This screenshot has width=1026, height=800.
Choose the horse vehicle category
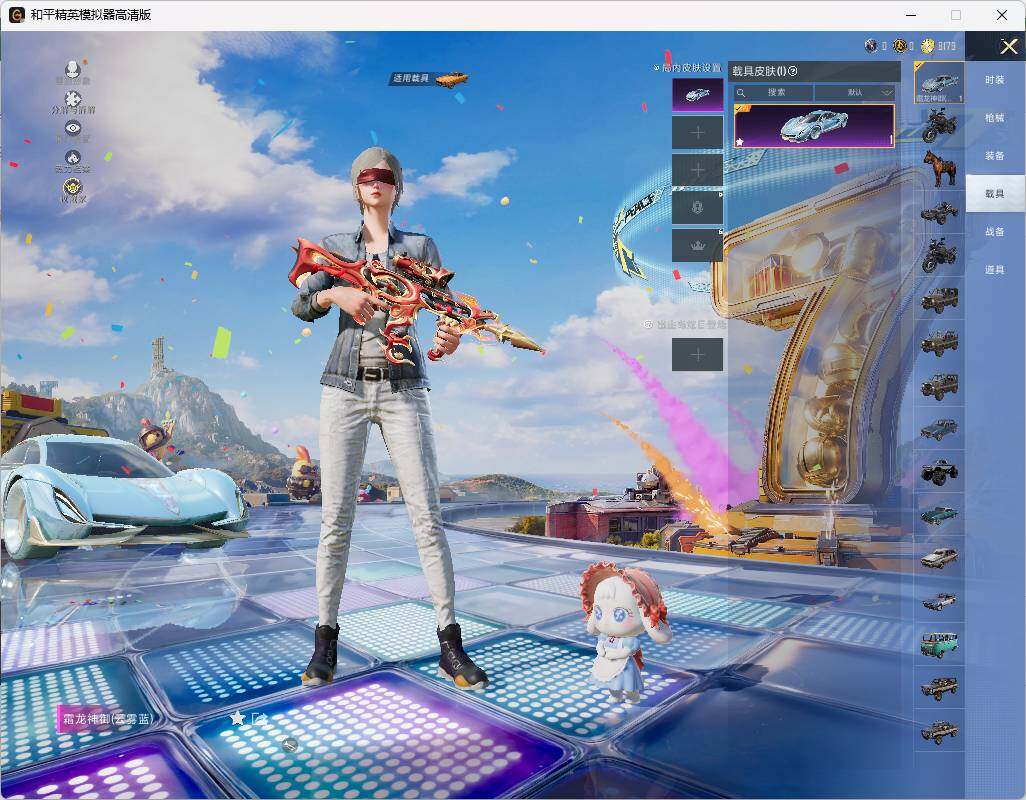[x=939, y=168]
